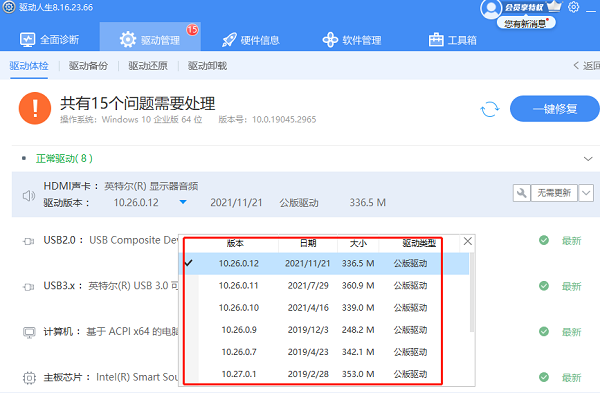Click the 计算机 monitor icon
600x393 pixels.
coord(29,332)
